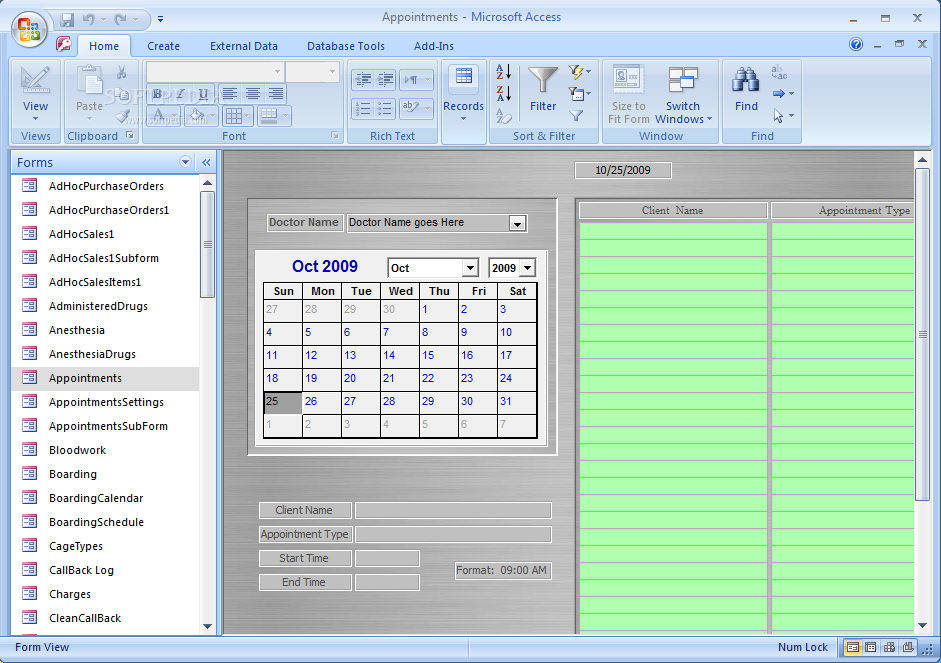
Task: Open the month dropdown showing Oct
Action: pyautogui.click(x=470, y=268)
